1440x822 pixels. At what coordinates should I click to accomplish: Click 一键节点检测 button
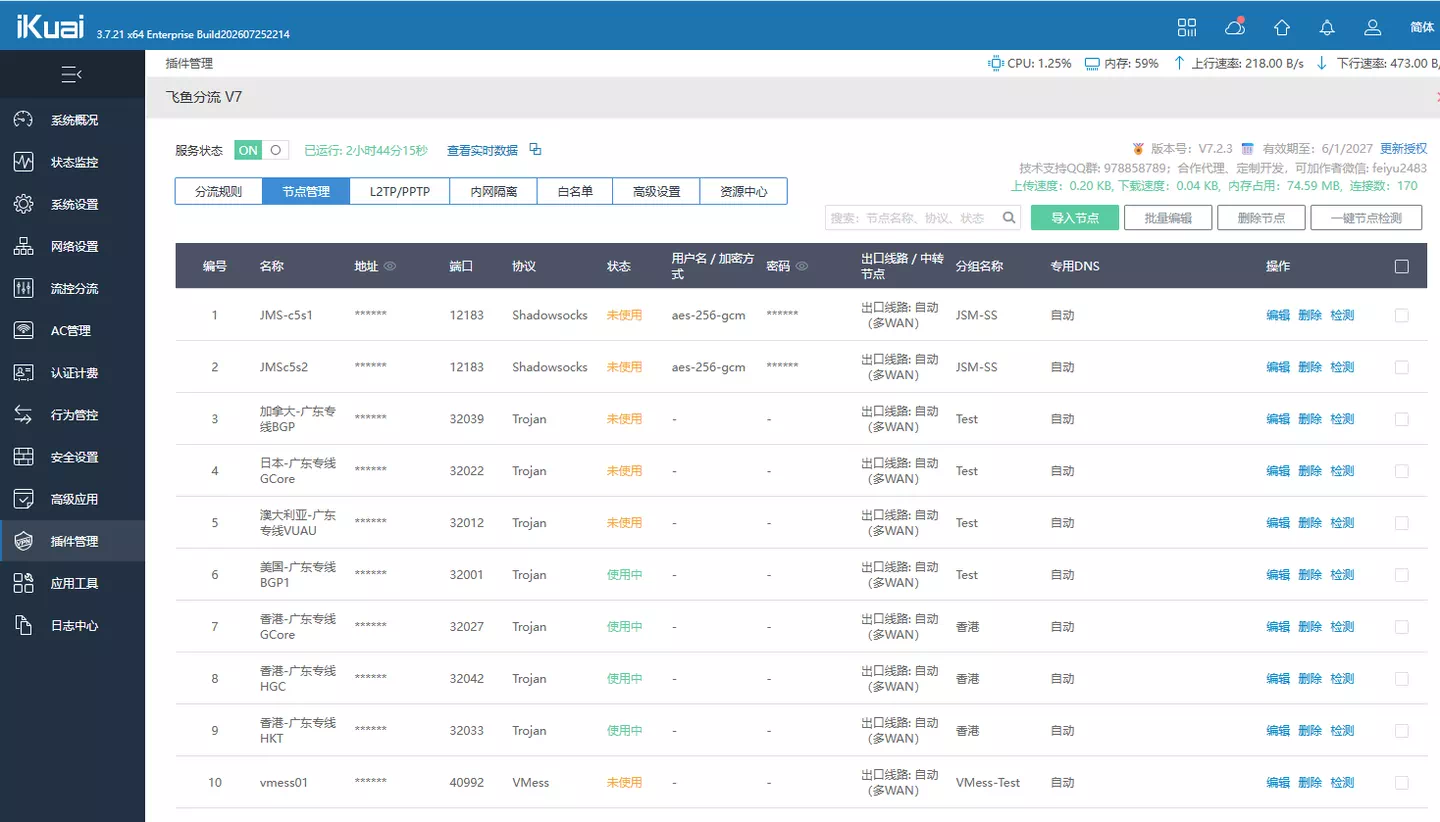[x=1366, y=218]
